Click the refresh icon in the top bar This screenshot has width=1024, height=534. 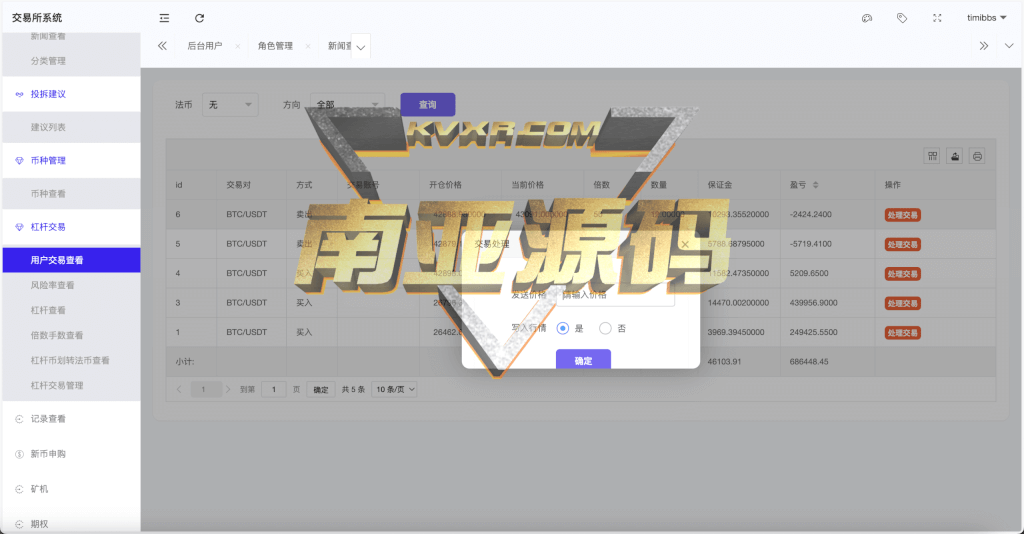200,18
